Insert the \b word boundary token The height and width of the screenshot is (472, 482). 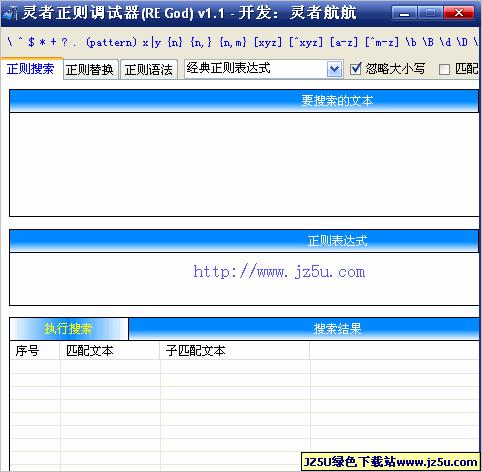tap(411, 42)
